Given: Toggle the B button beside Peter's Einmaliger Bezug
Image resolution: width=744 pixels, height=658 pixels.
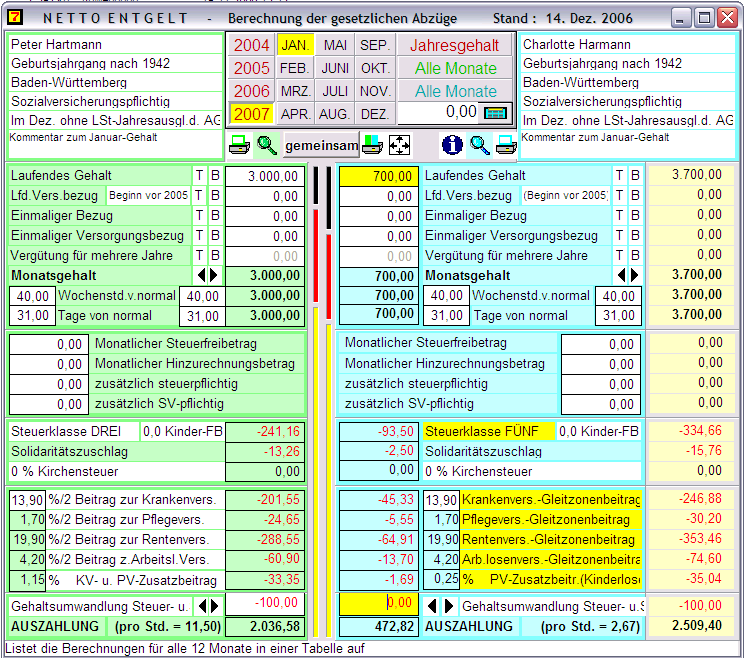Looking at the screenshot, I should click(x=214, y=216).
